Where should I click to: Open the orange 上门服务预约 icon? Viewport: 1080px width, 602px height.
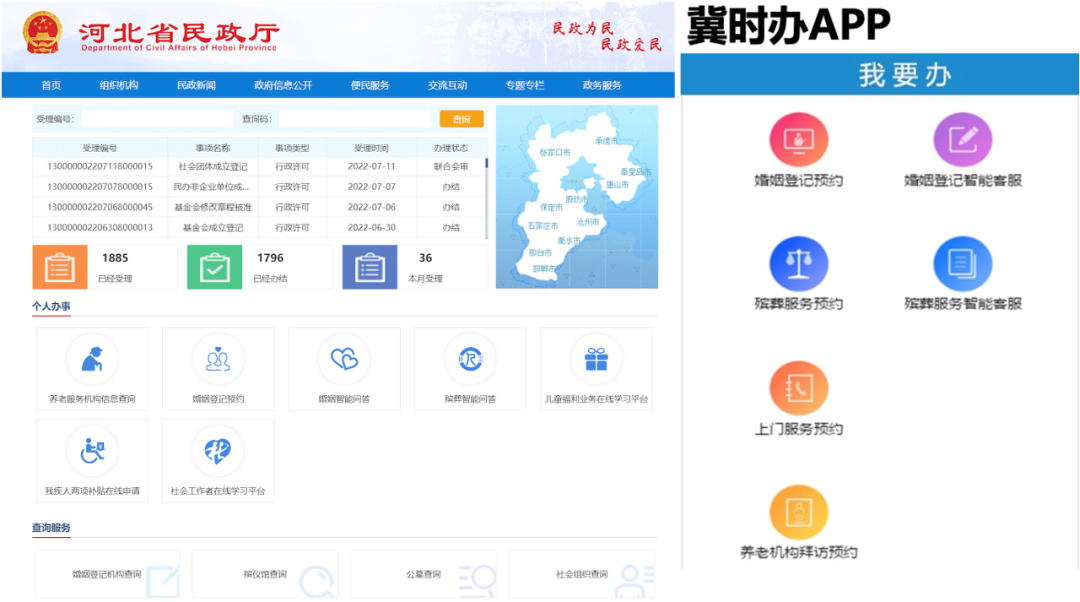[x=798, y=389]
